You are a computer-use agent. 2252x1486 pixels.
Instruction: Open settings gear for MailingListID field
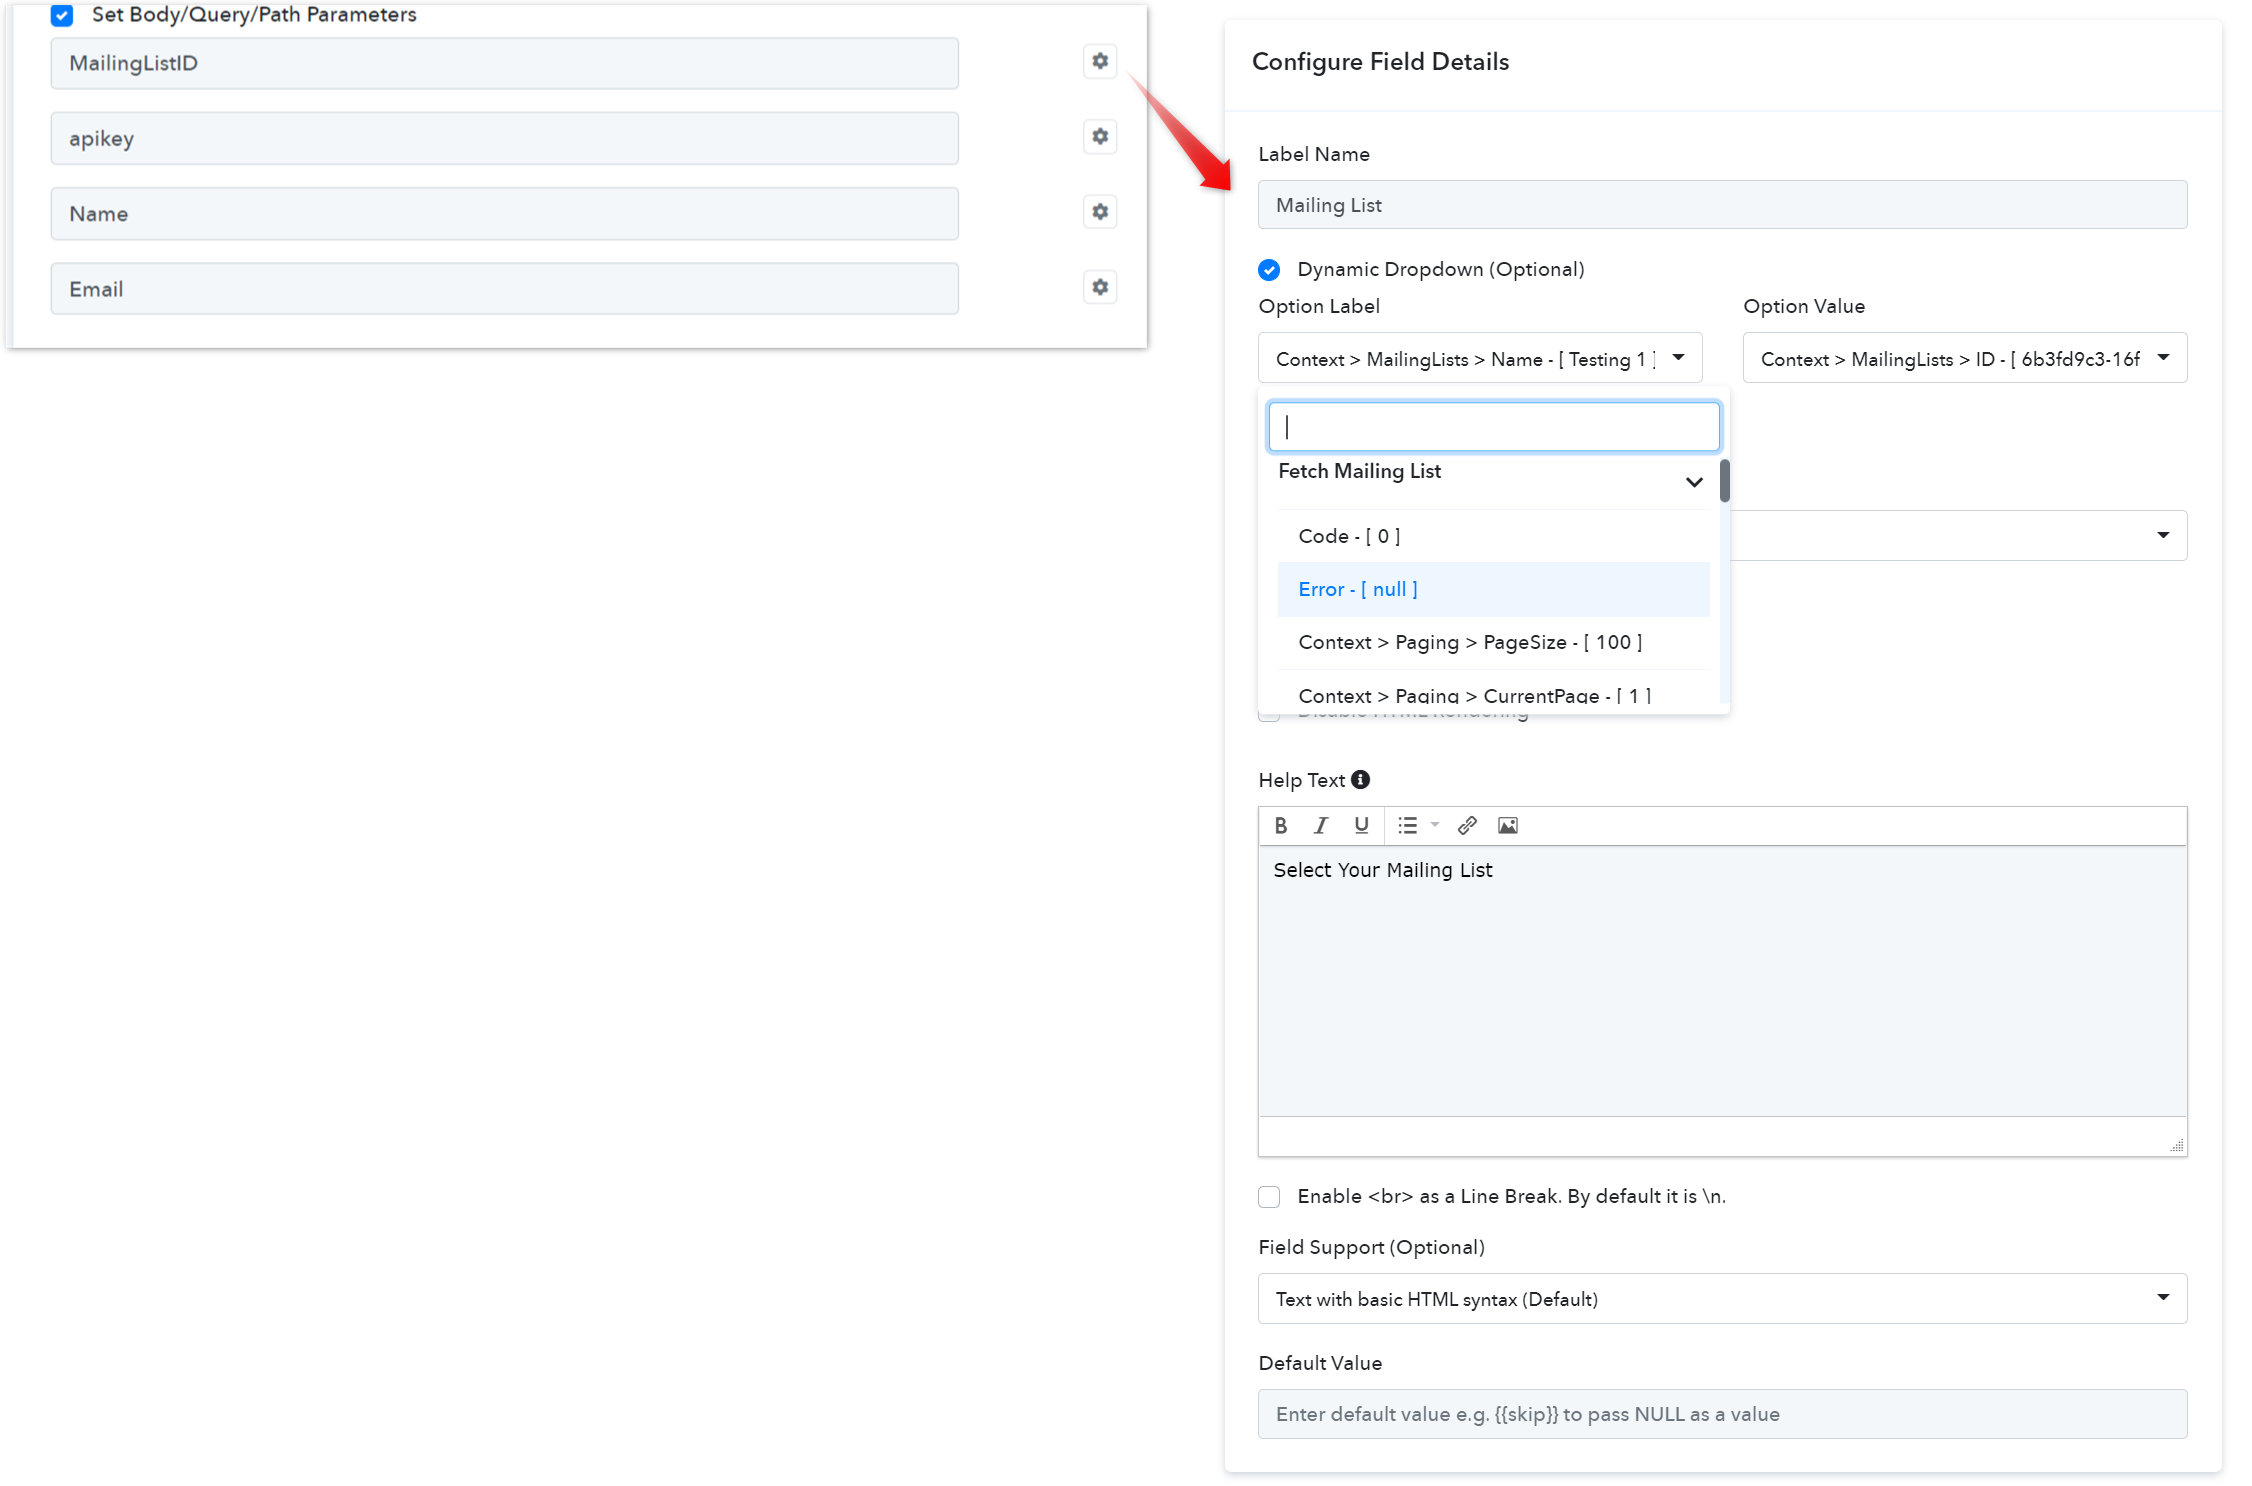tap(1099, 61)
